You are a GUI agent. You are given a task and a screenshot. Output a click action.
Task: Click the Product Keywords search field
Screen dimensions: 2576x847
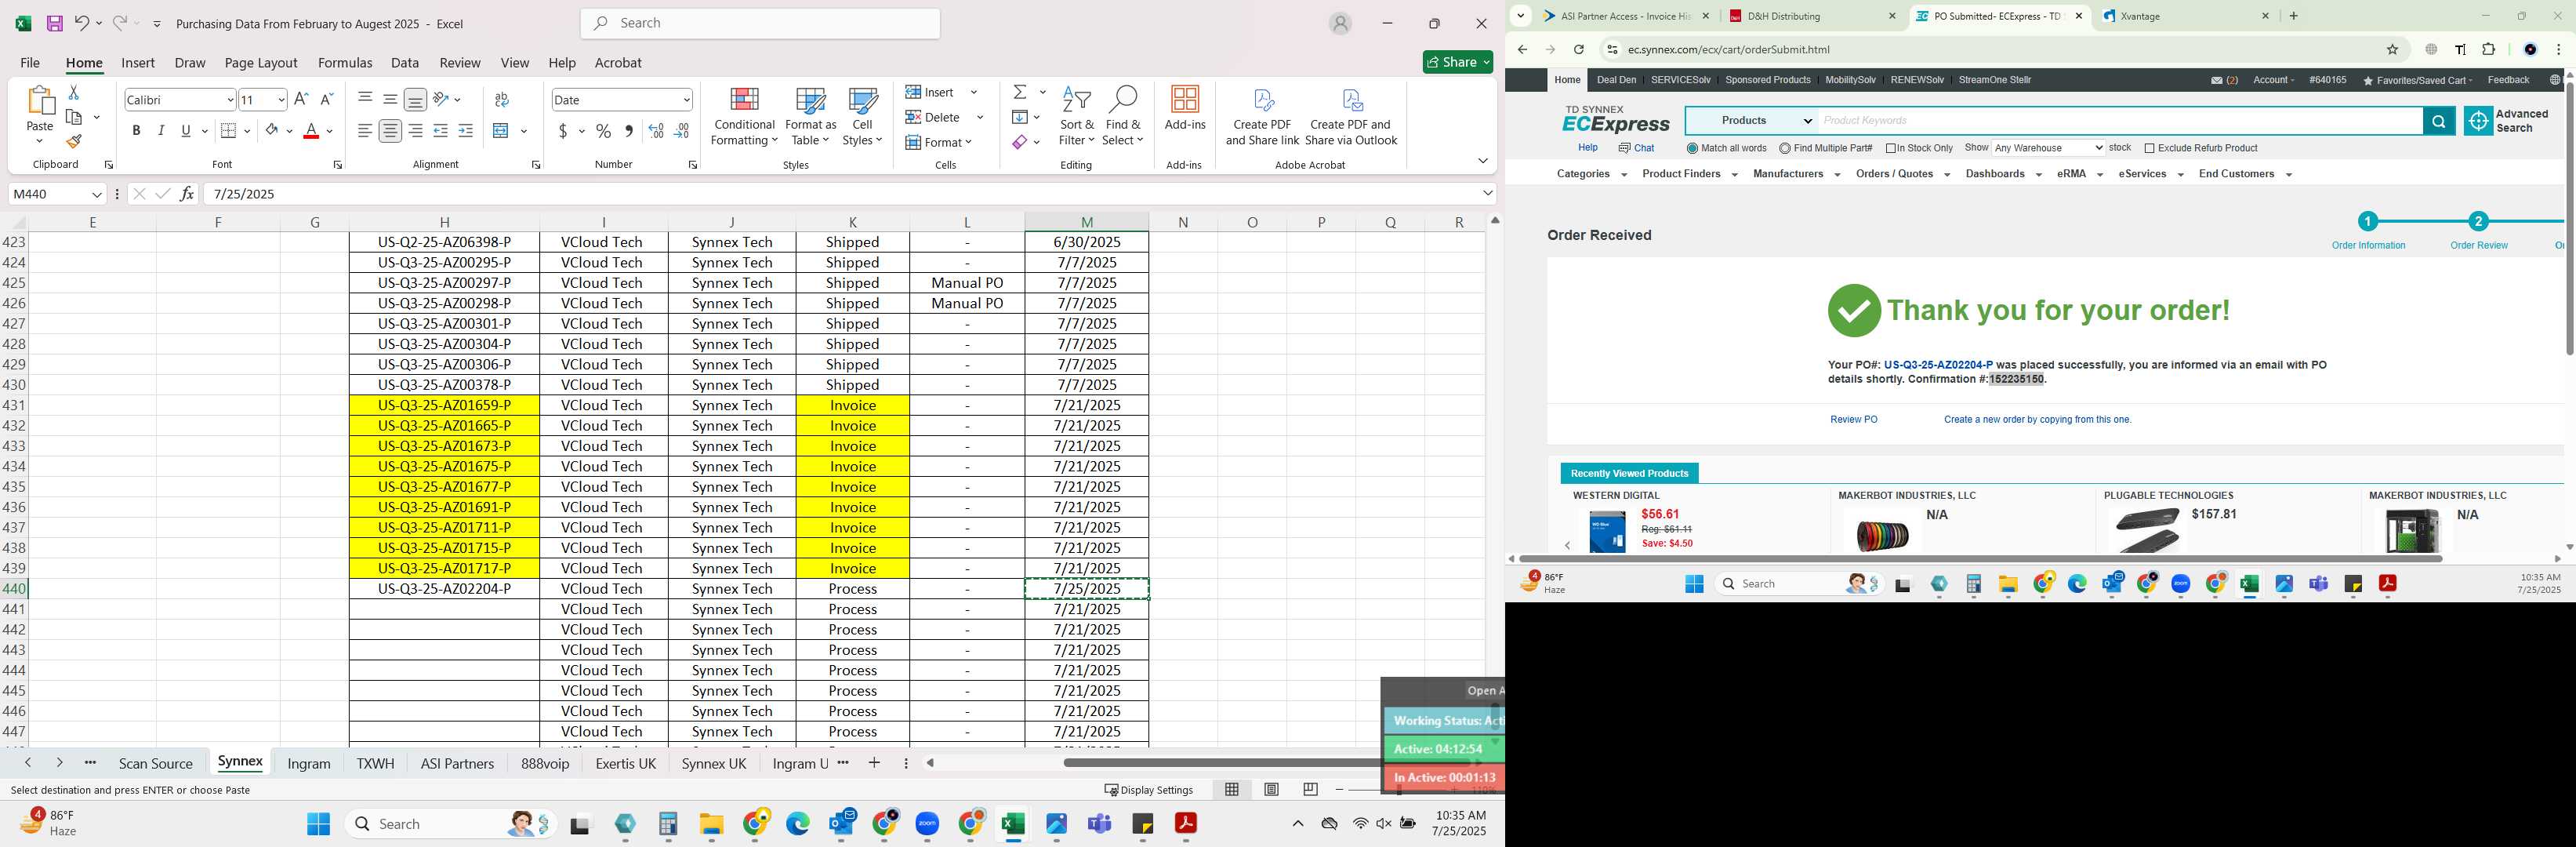coord(2120,121)
